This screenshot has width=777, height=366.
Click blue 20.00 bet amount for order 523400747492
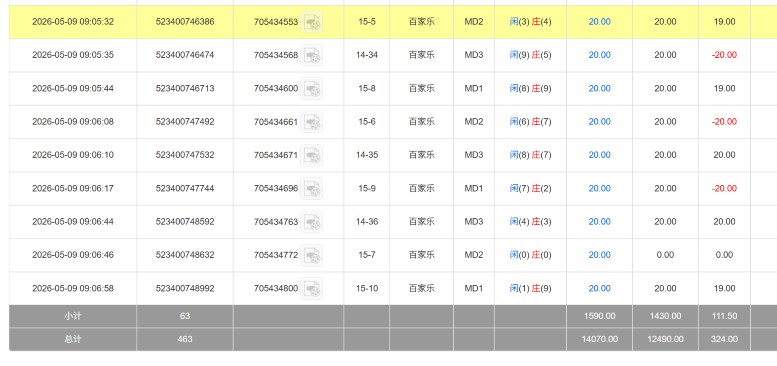[599, 121]
